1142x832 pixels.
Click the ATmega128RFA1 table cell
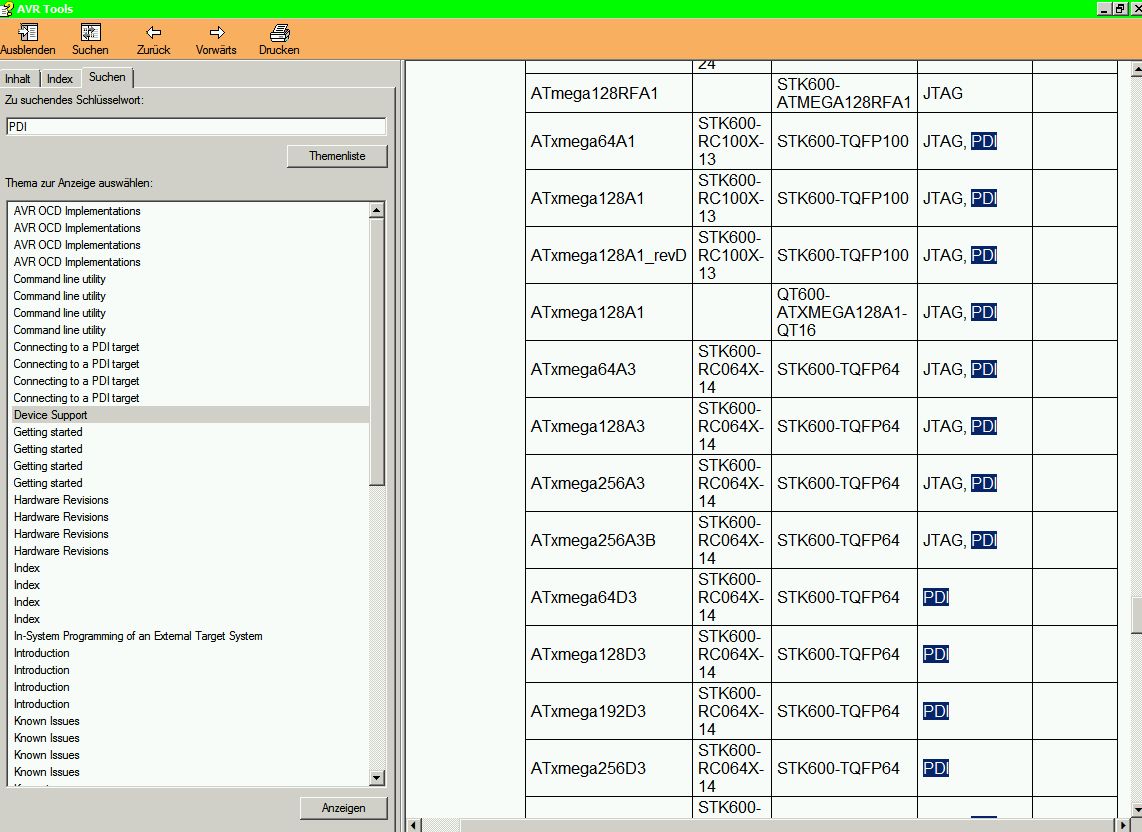[608, 93]
